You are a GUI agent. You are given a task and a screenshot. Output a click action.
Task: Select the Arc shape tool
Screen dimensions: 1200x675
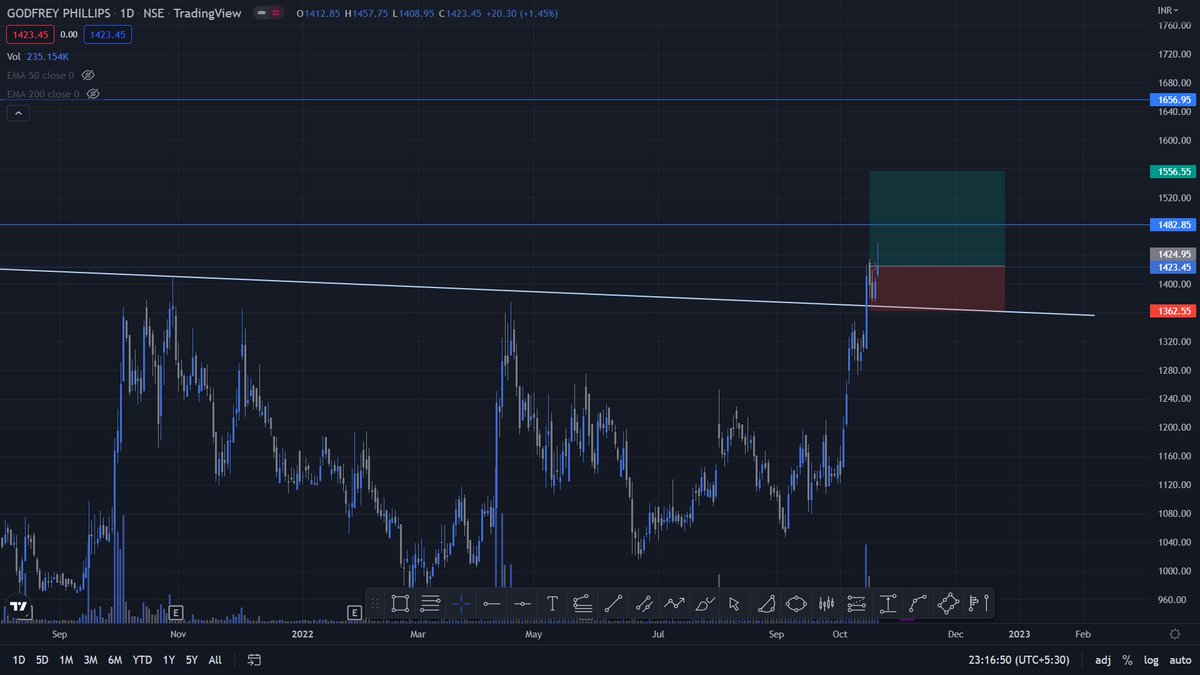[x=766, y=603]
